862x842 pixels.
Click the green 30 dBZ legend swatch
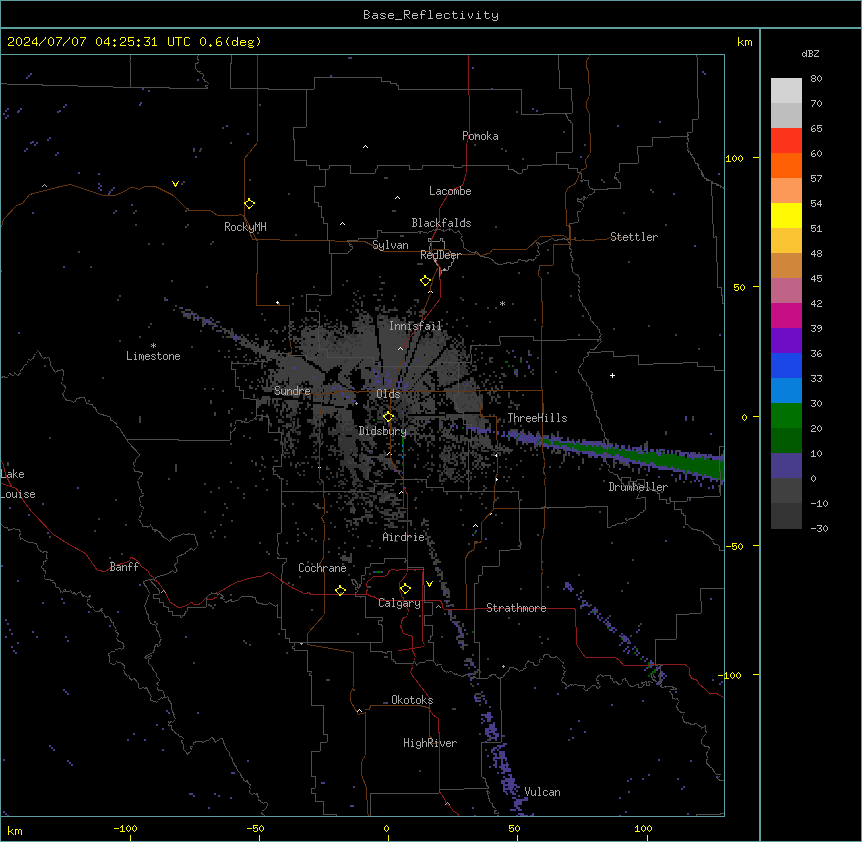coord(786,416)
